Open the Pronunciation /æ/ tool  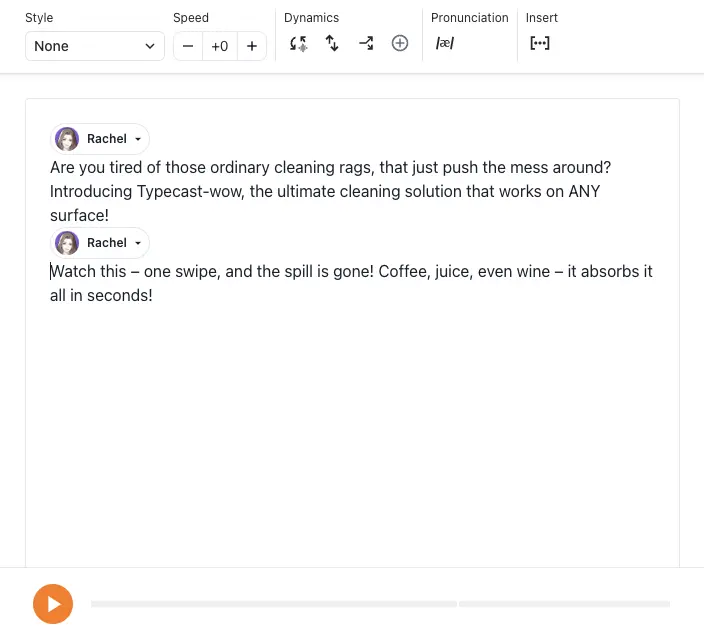pos(444,44)
